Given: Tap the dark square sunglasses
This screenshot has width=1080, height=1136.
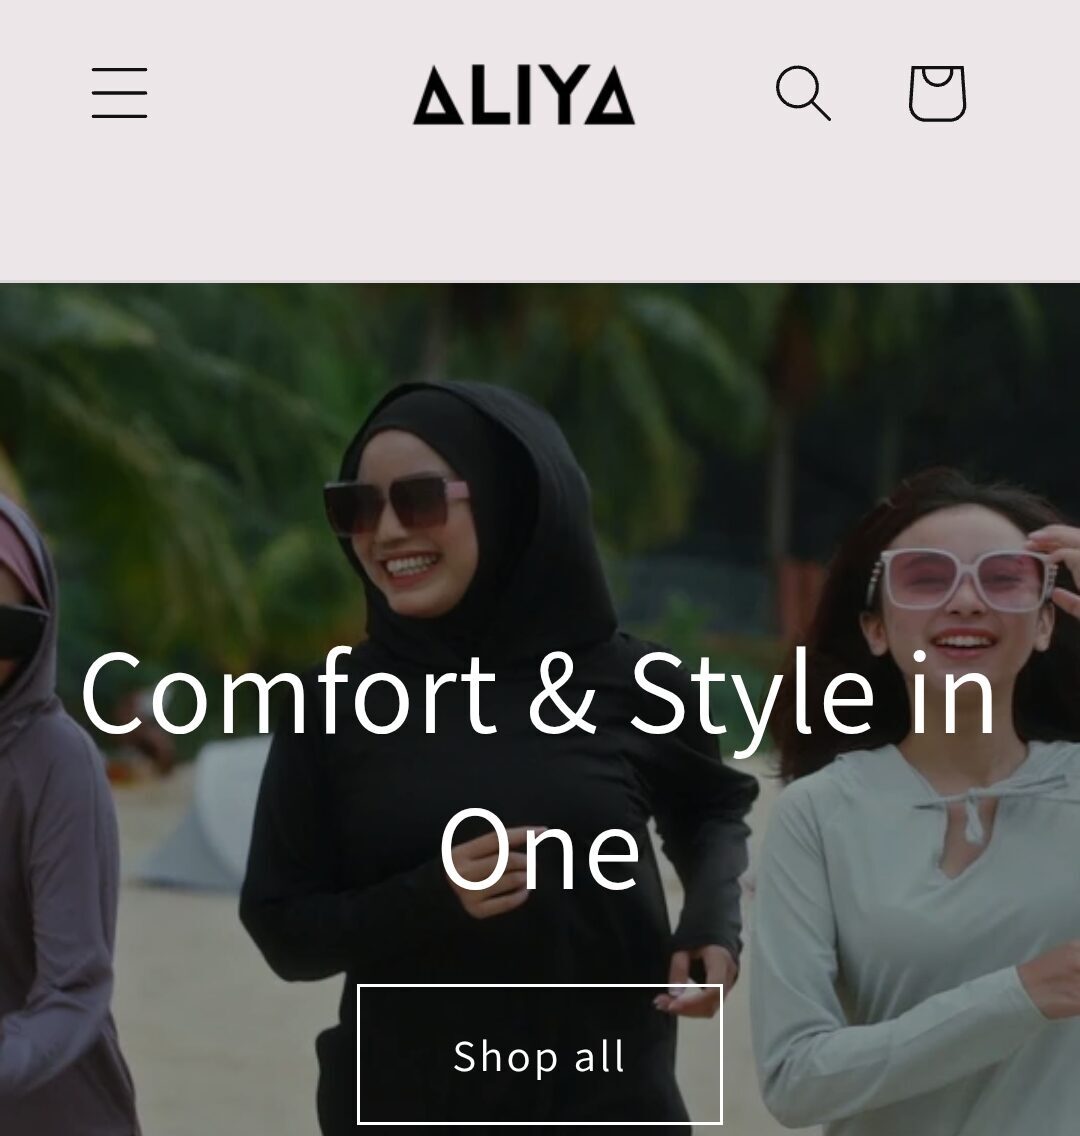Looking at the screenshot, I should (396, 504).
